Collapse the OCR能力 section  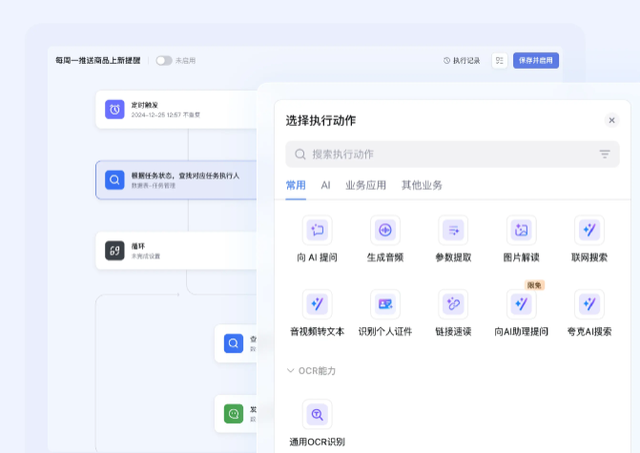tap(290, 371)
